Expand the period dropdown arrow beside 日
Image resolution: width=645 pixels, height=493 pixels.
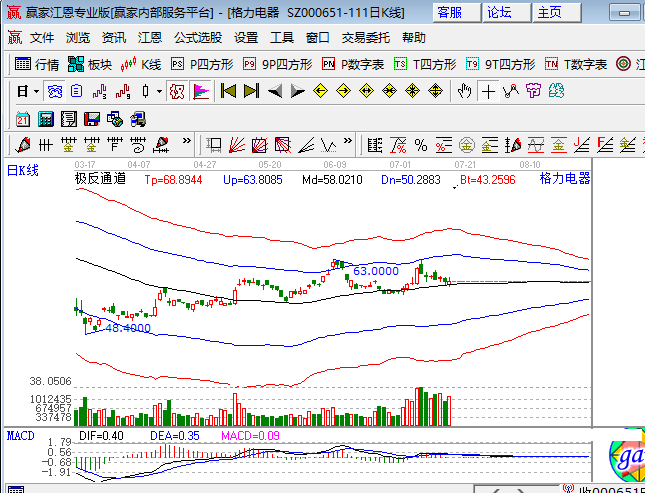point(36,91)
